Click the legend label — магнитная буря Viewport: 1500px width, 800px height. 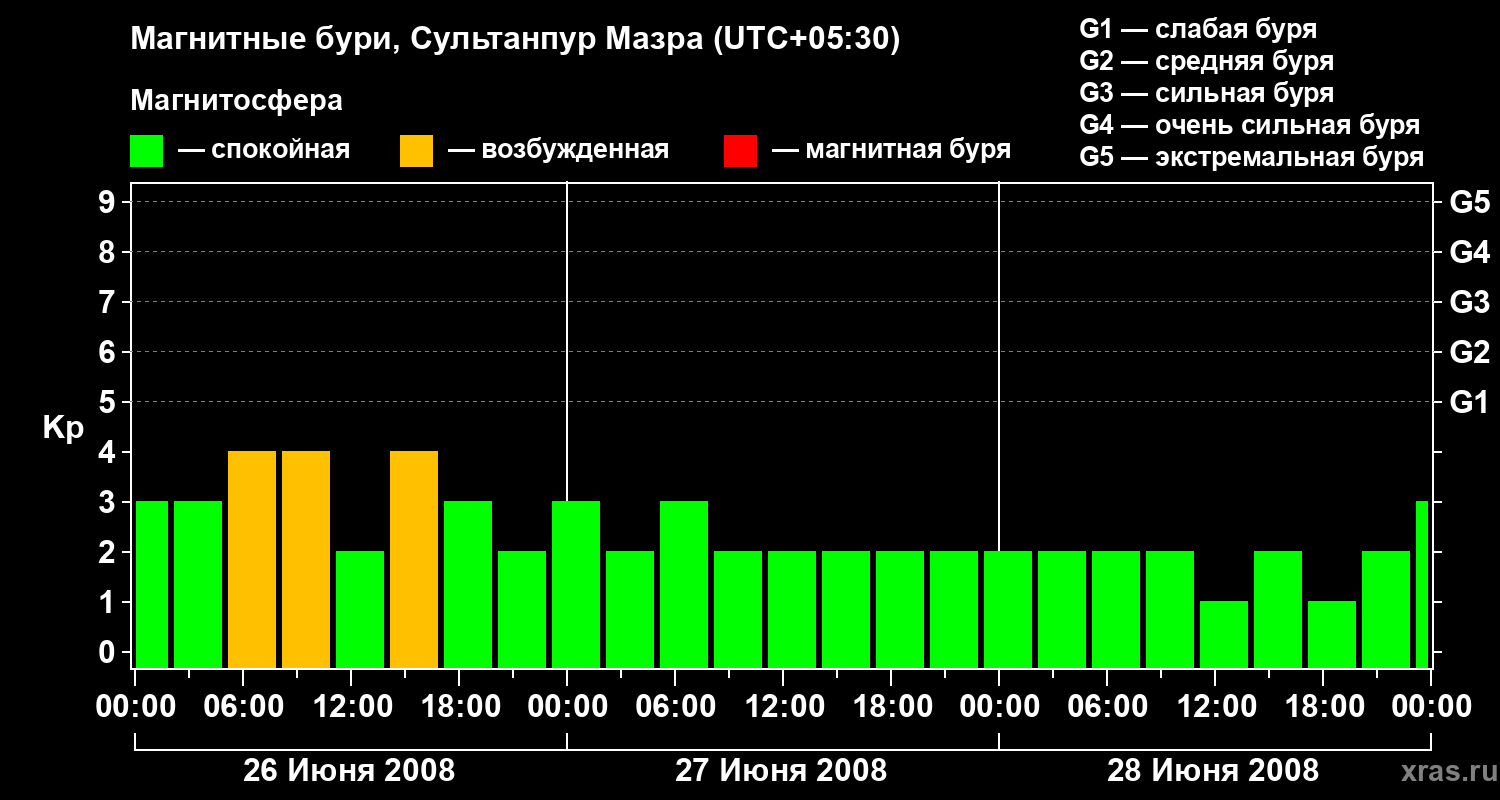pyautogui.click(x=891, y=150)
